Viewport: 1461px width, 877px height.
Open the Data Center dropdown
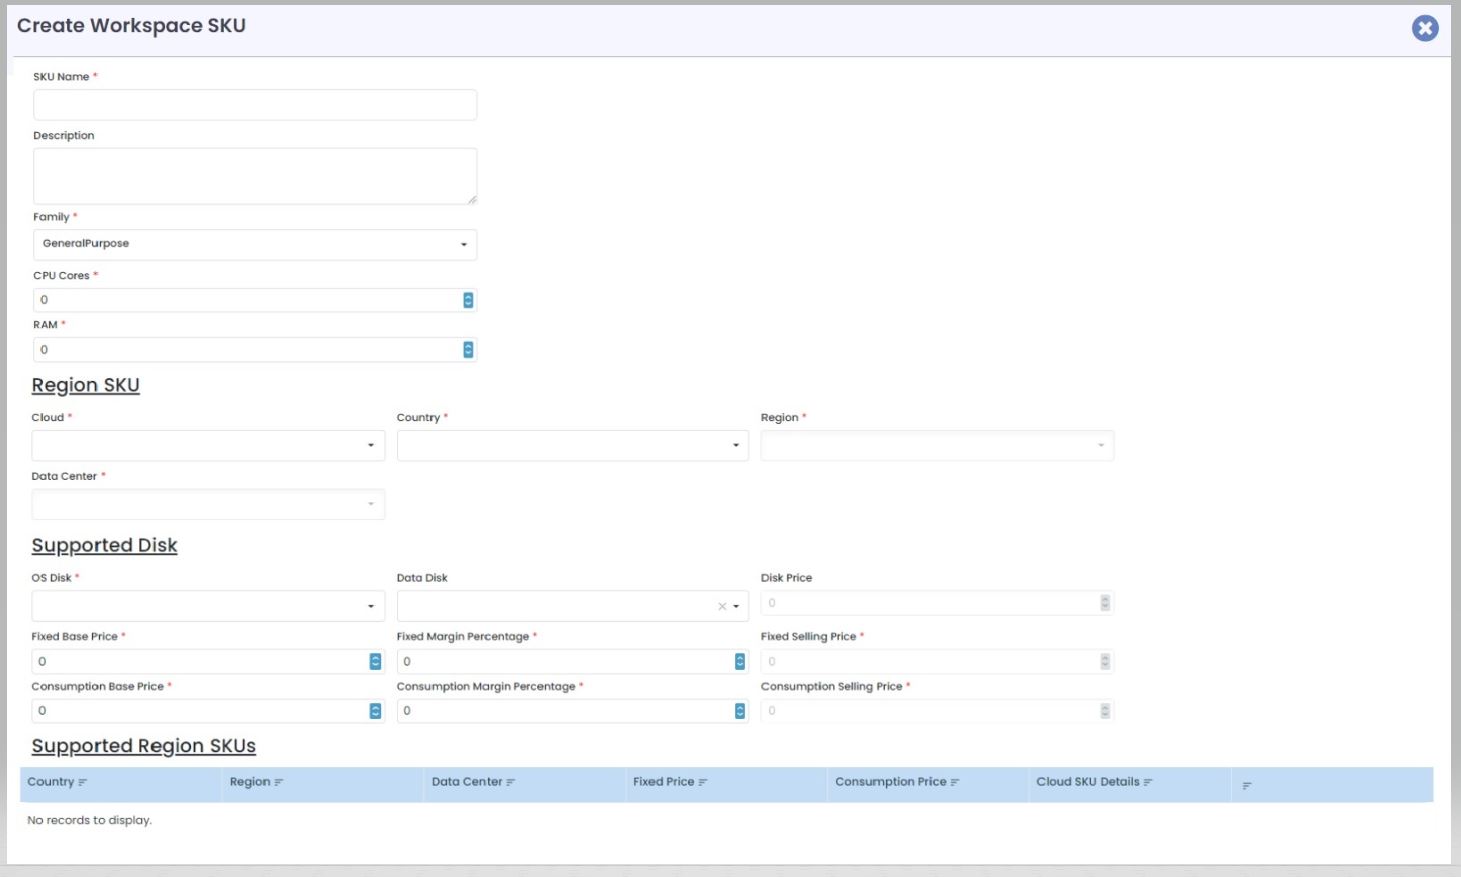click(208, 504)
